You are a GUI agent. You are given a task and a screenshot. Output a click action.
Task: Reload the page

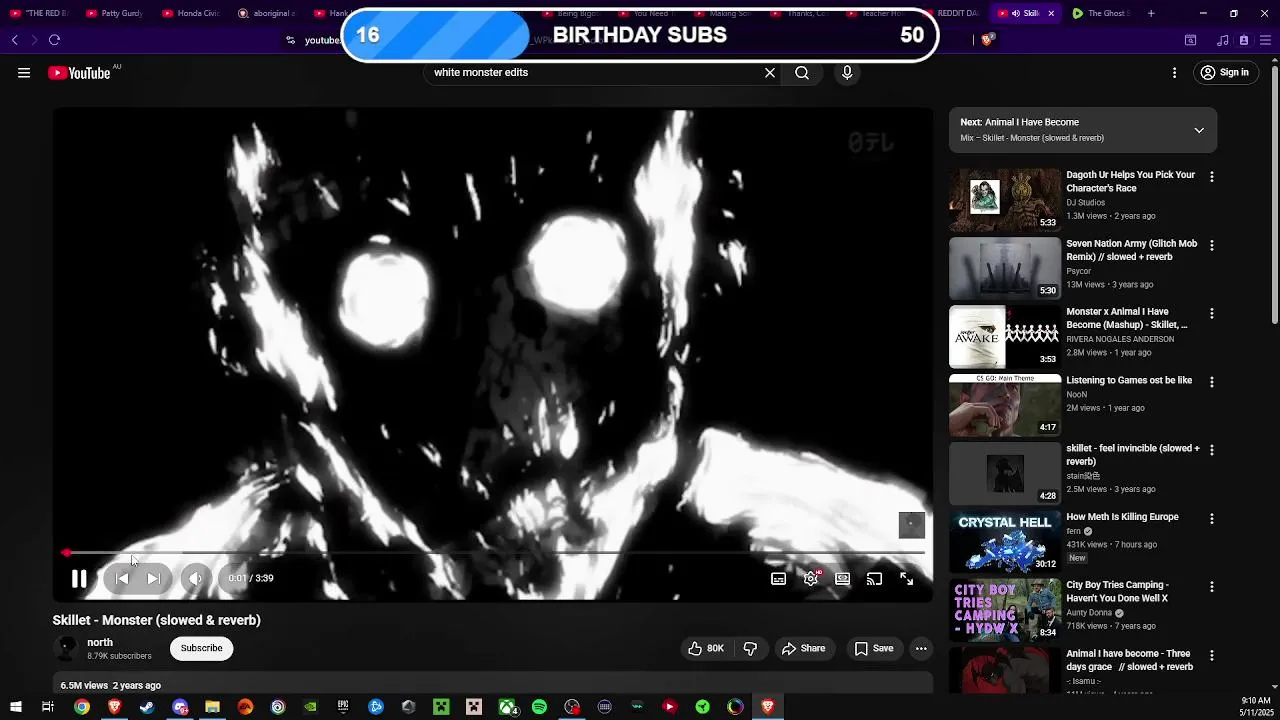[54, 40]
